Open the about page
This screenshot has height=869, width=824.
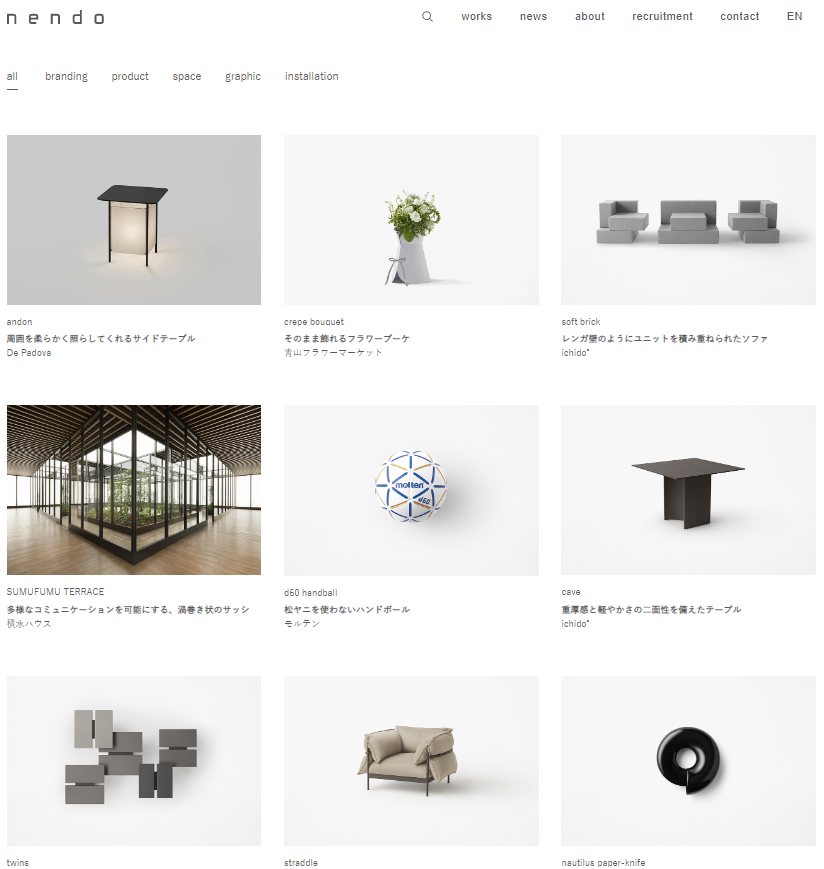click(x=590, y=17)
